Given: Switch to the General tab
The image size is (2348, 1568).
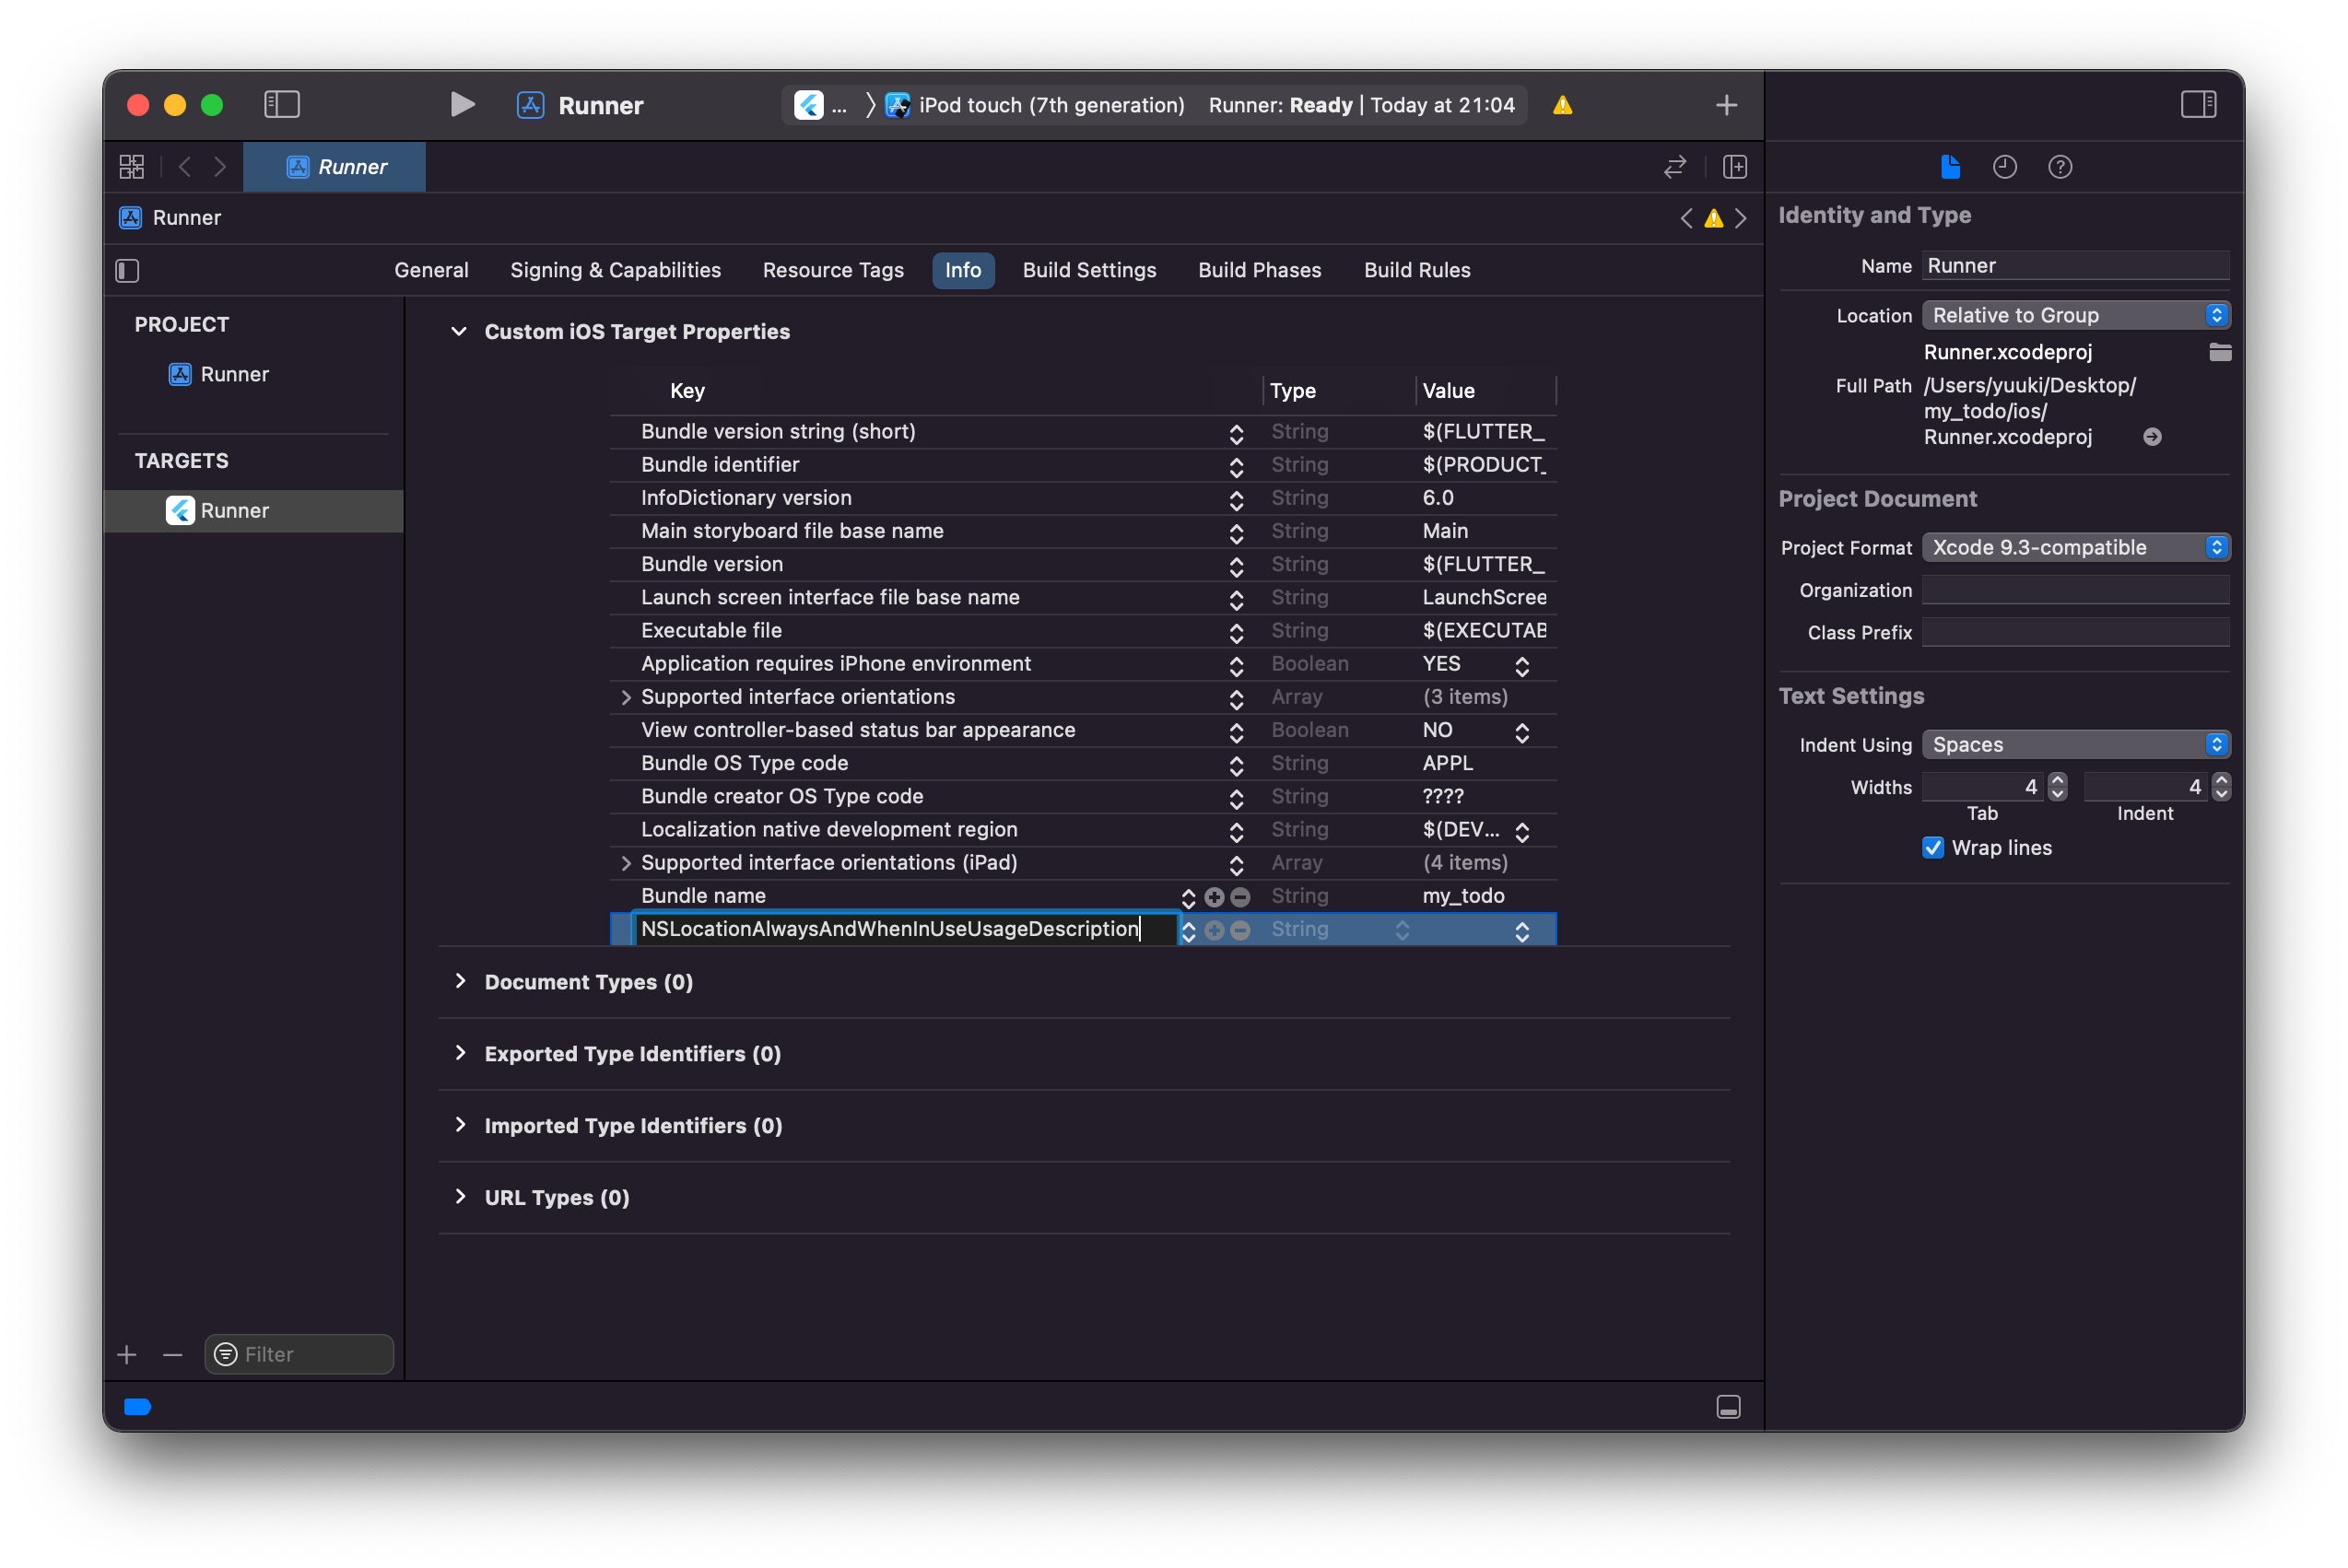Looking at the screenshot, I should point(431,270).
